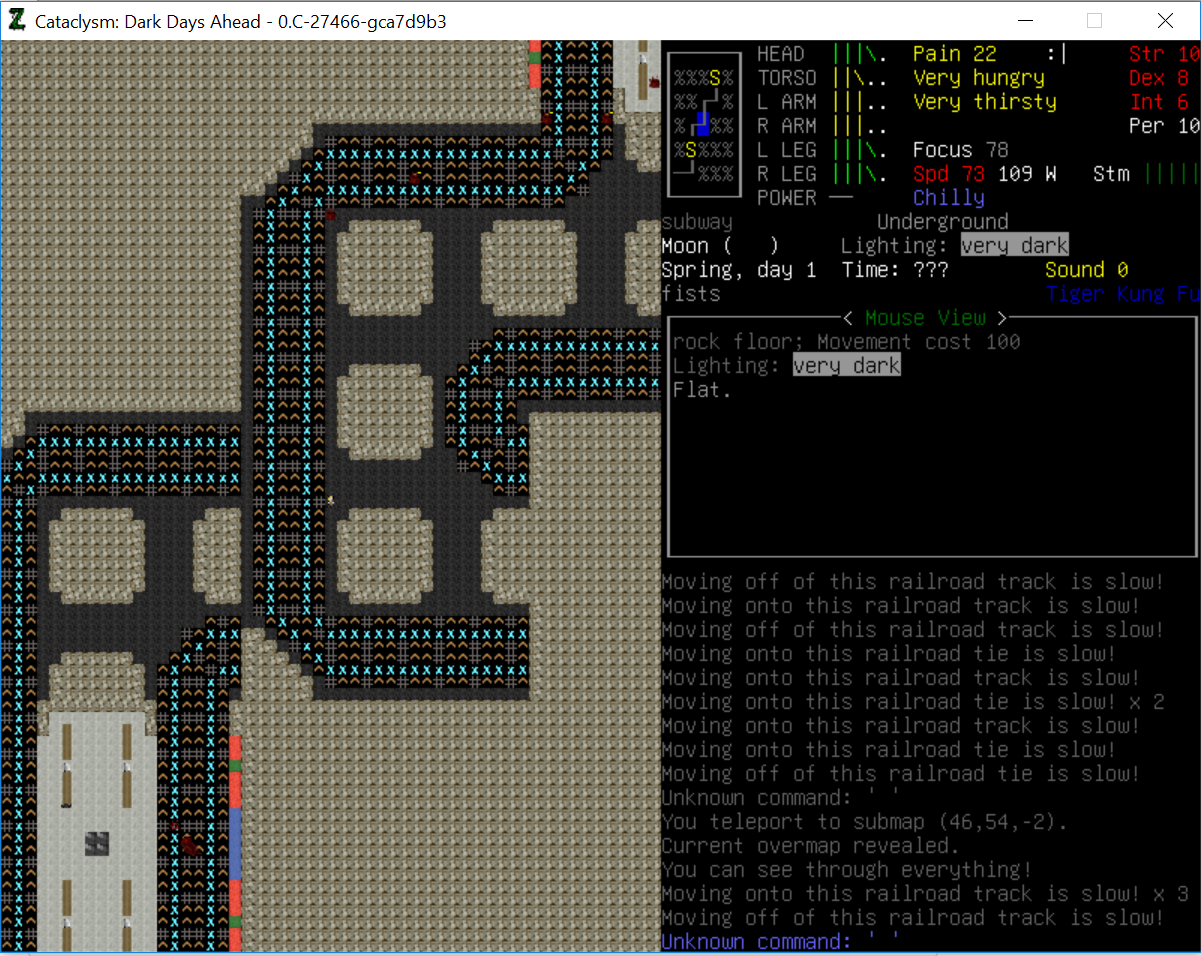1201x956 pixels.
Task: Click the R LEG body part label
Action: point(787,174)
